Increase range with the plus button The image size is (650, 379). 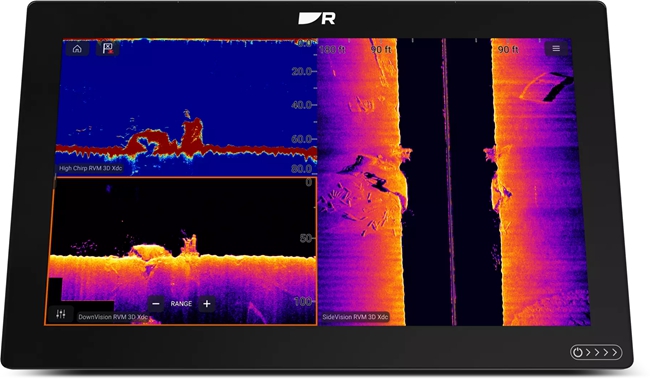tap(206, 304)
